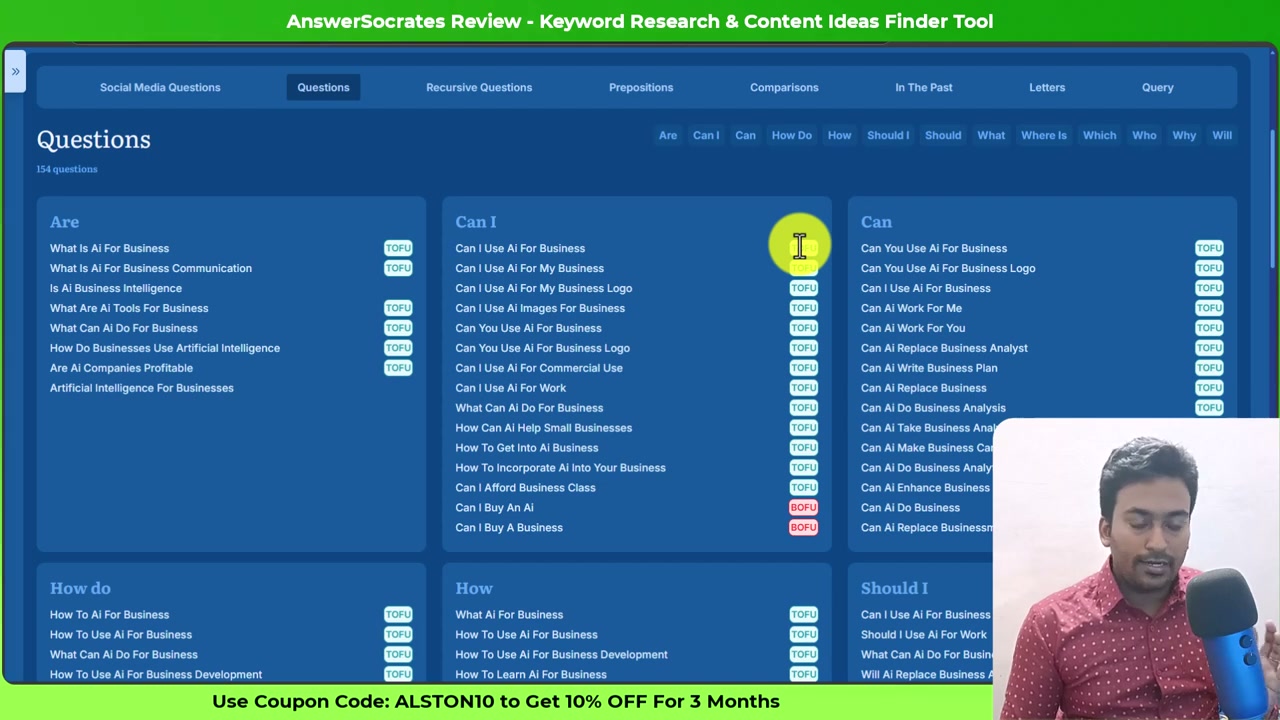Jump to the 'Why' question filter
The width and height of the screenshot is (1280, 720).
pos(1184,135)
